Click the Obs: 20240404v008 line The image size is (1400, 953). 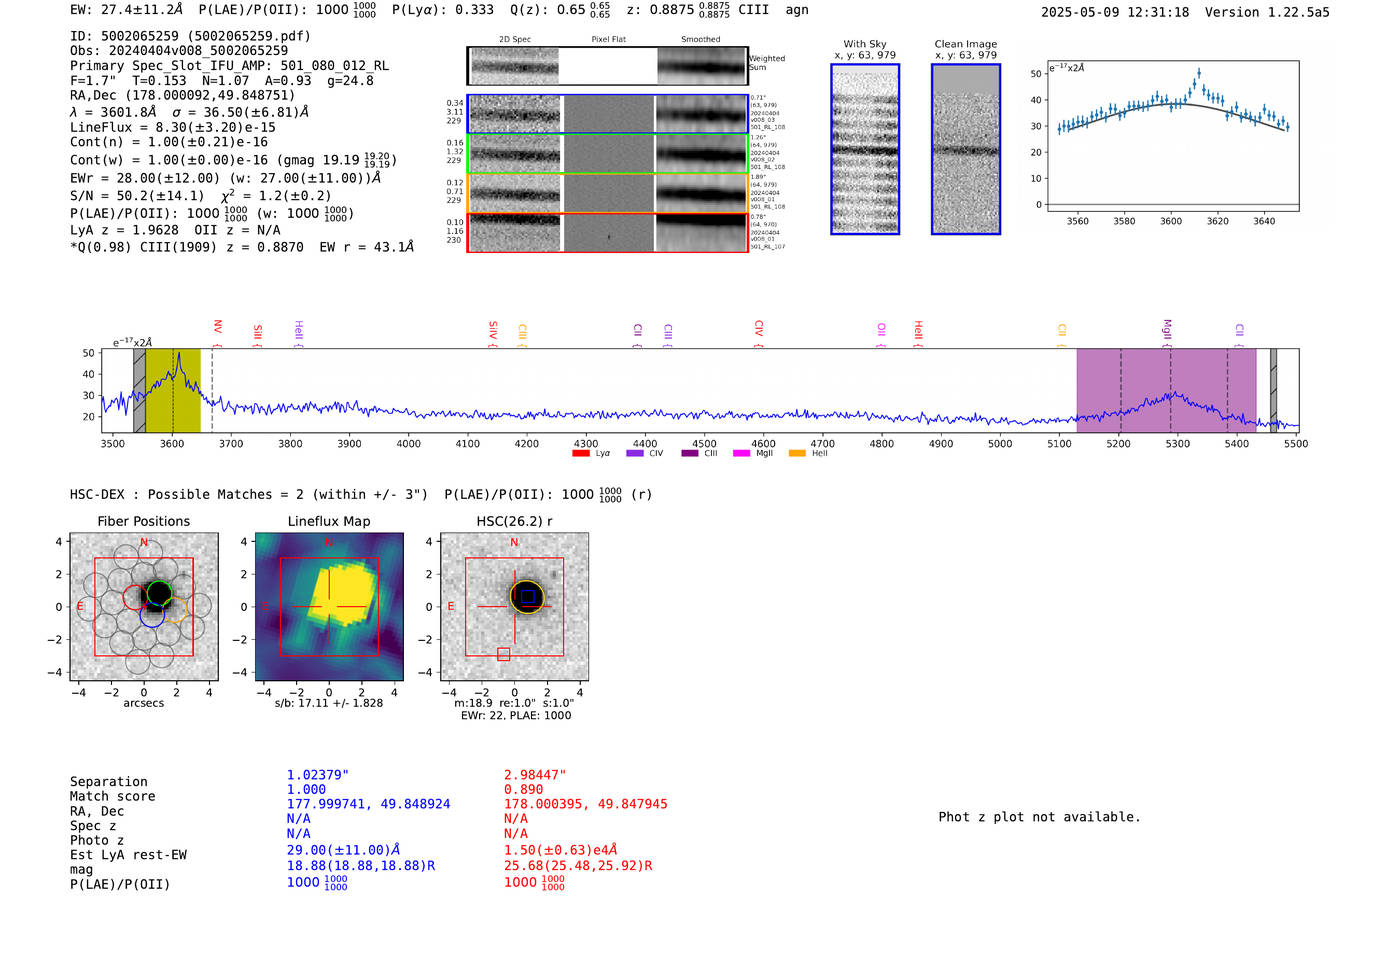[x=179, y=50]
